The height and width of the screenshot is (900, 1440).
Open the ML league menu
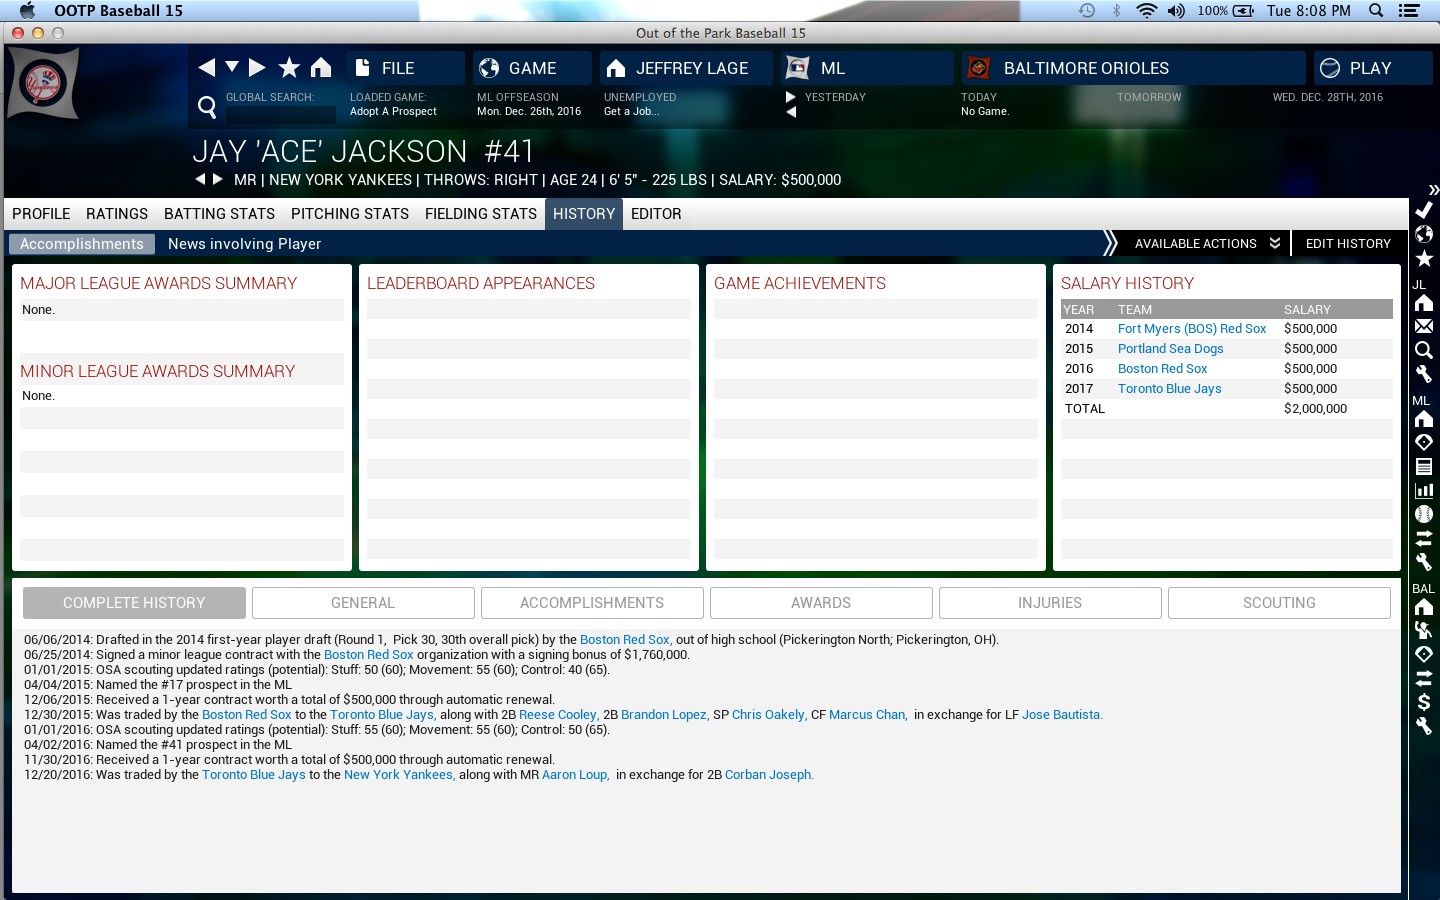(867, 68)
